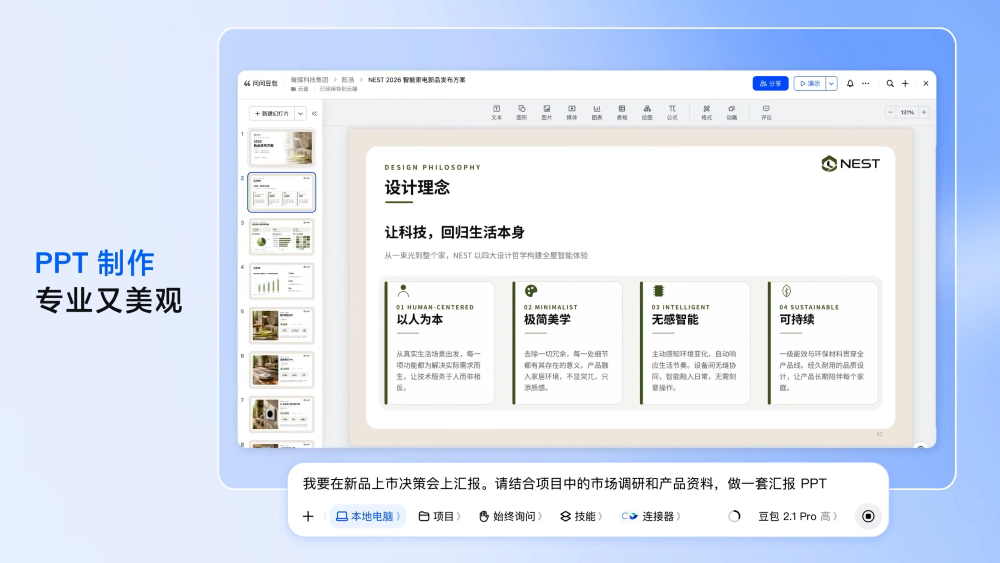Select slide 3 thumbnail
This screenshot has height=563, width=1000.
(281, 237)
